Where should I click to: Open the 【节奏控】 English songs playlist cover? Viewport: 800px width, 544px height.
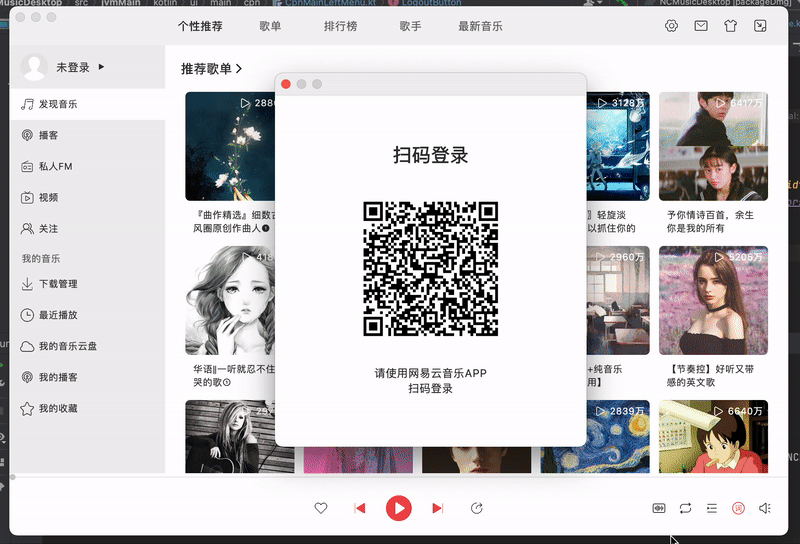pyautogui.click(x=713, y=301)
